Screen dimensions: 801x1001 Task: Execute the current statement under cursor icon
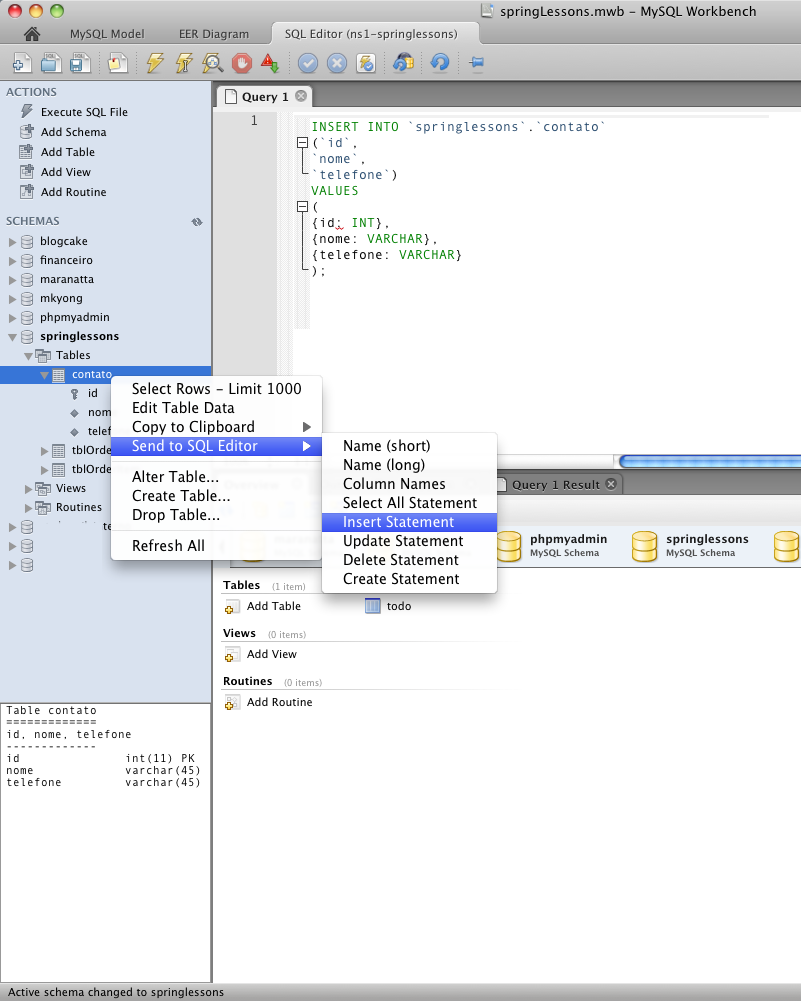pyautogui.click(x=184, y=63)
